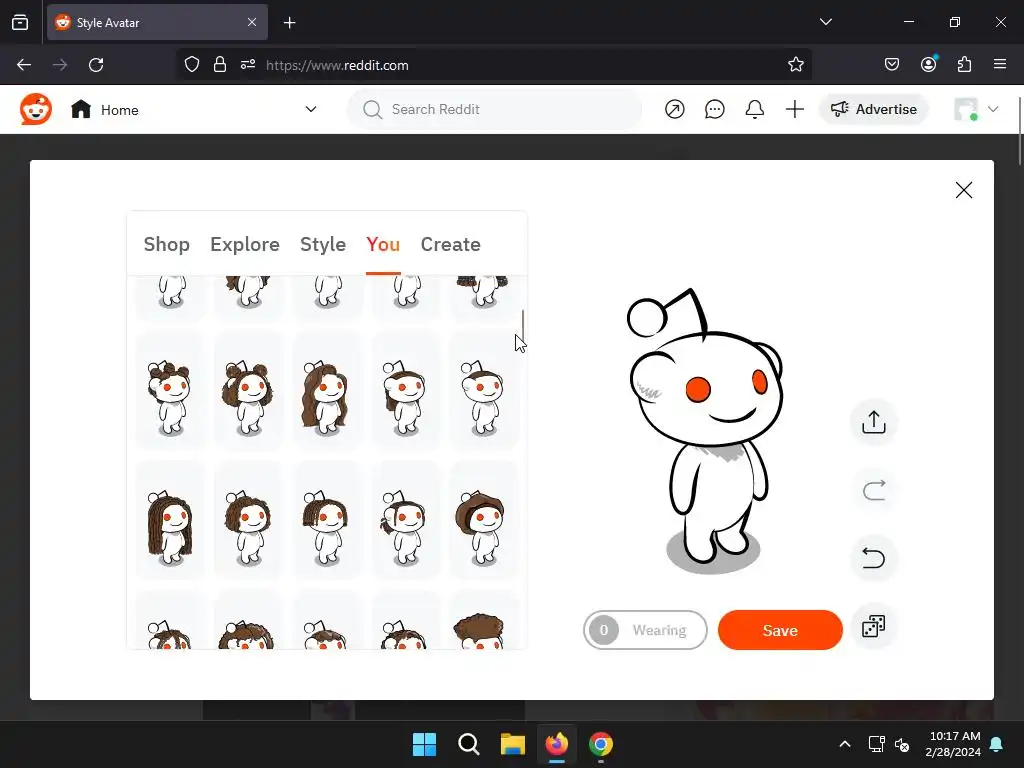The height and width of the screenshot is (768, 1024).
Task: Click the Firefox View icon
Action: (20, 23)
